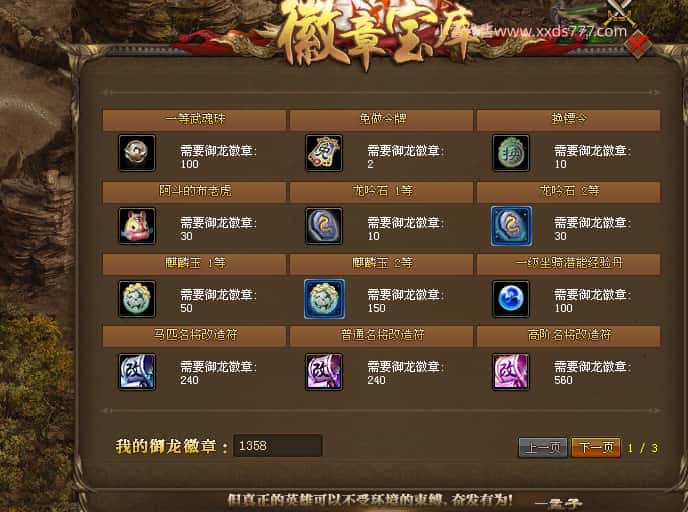Viewport: 688px width, 512px height.
Task: Select the 麒麟玉 1等 jade icon
Action: tap(137, 299)
